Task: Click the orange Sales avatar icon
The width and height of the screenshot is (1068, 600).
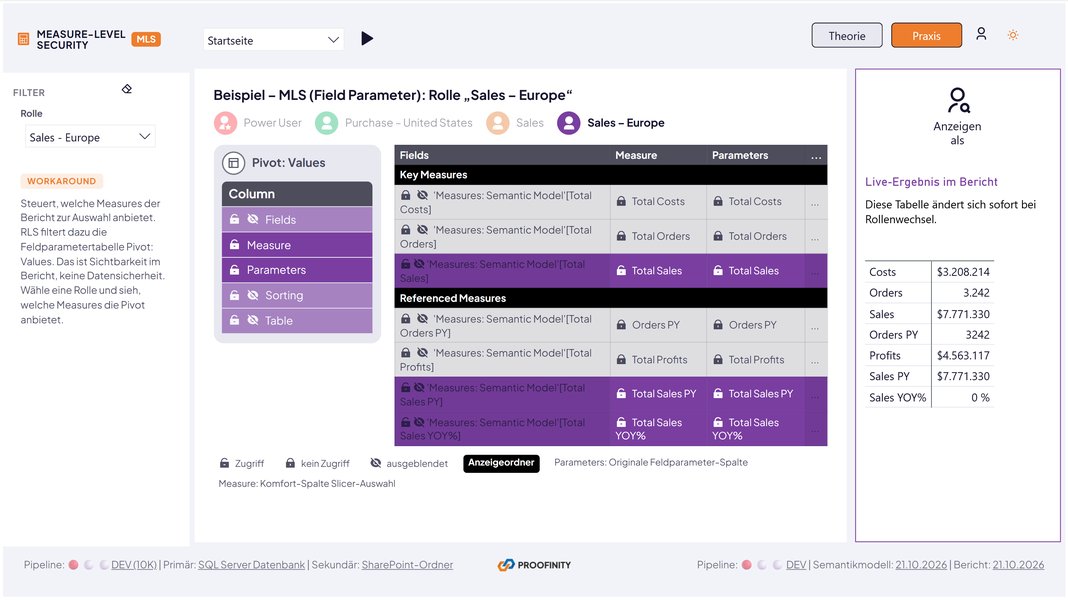Action: click(x=497, y=123)
